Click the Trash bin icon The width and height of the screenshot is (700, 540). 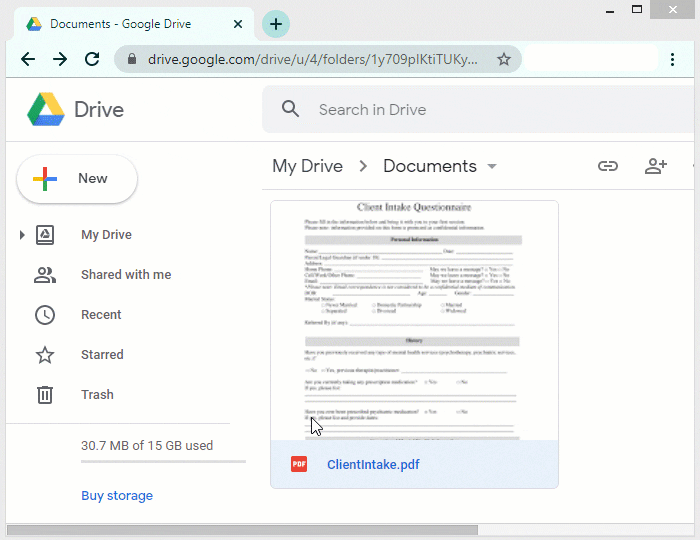coord(45,395)
